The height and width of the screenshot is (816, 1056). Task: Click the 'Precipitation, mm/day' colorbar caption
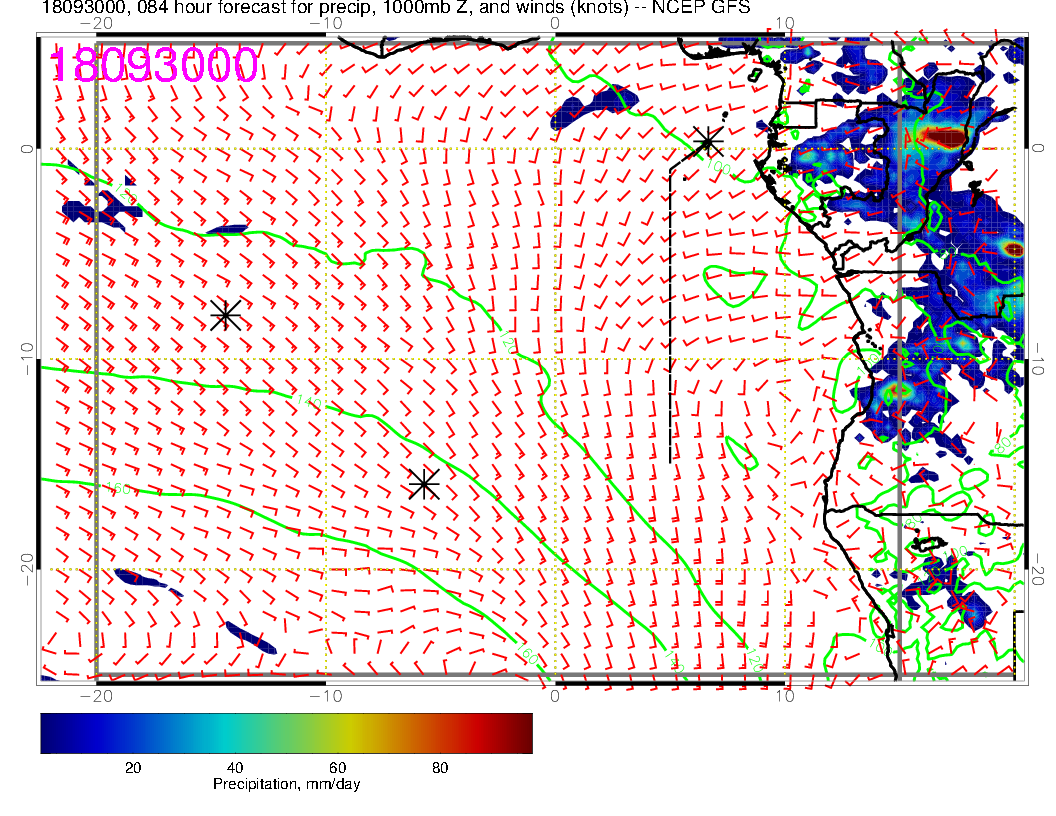click(x=287, y=784)
